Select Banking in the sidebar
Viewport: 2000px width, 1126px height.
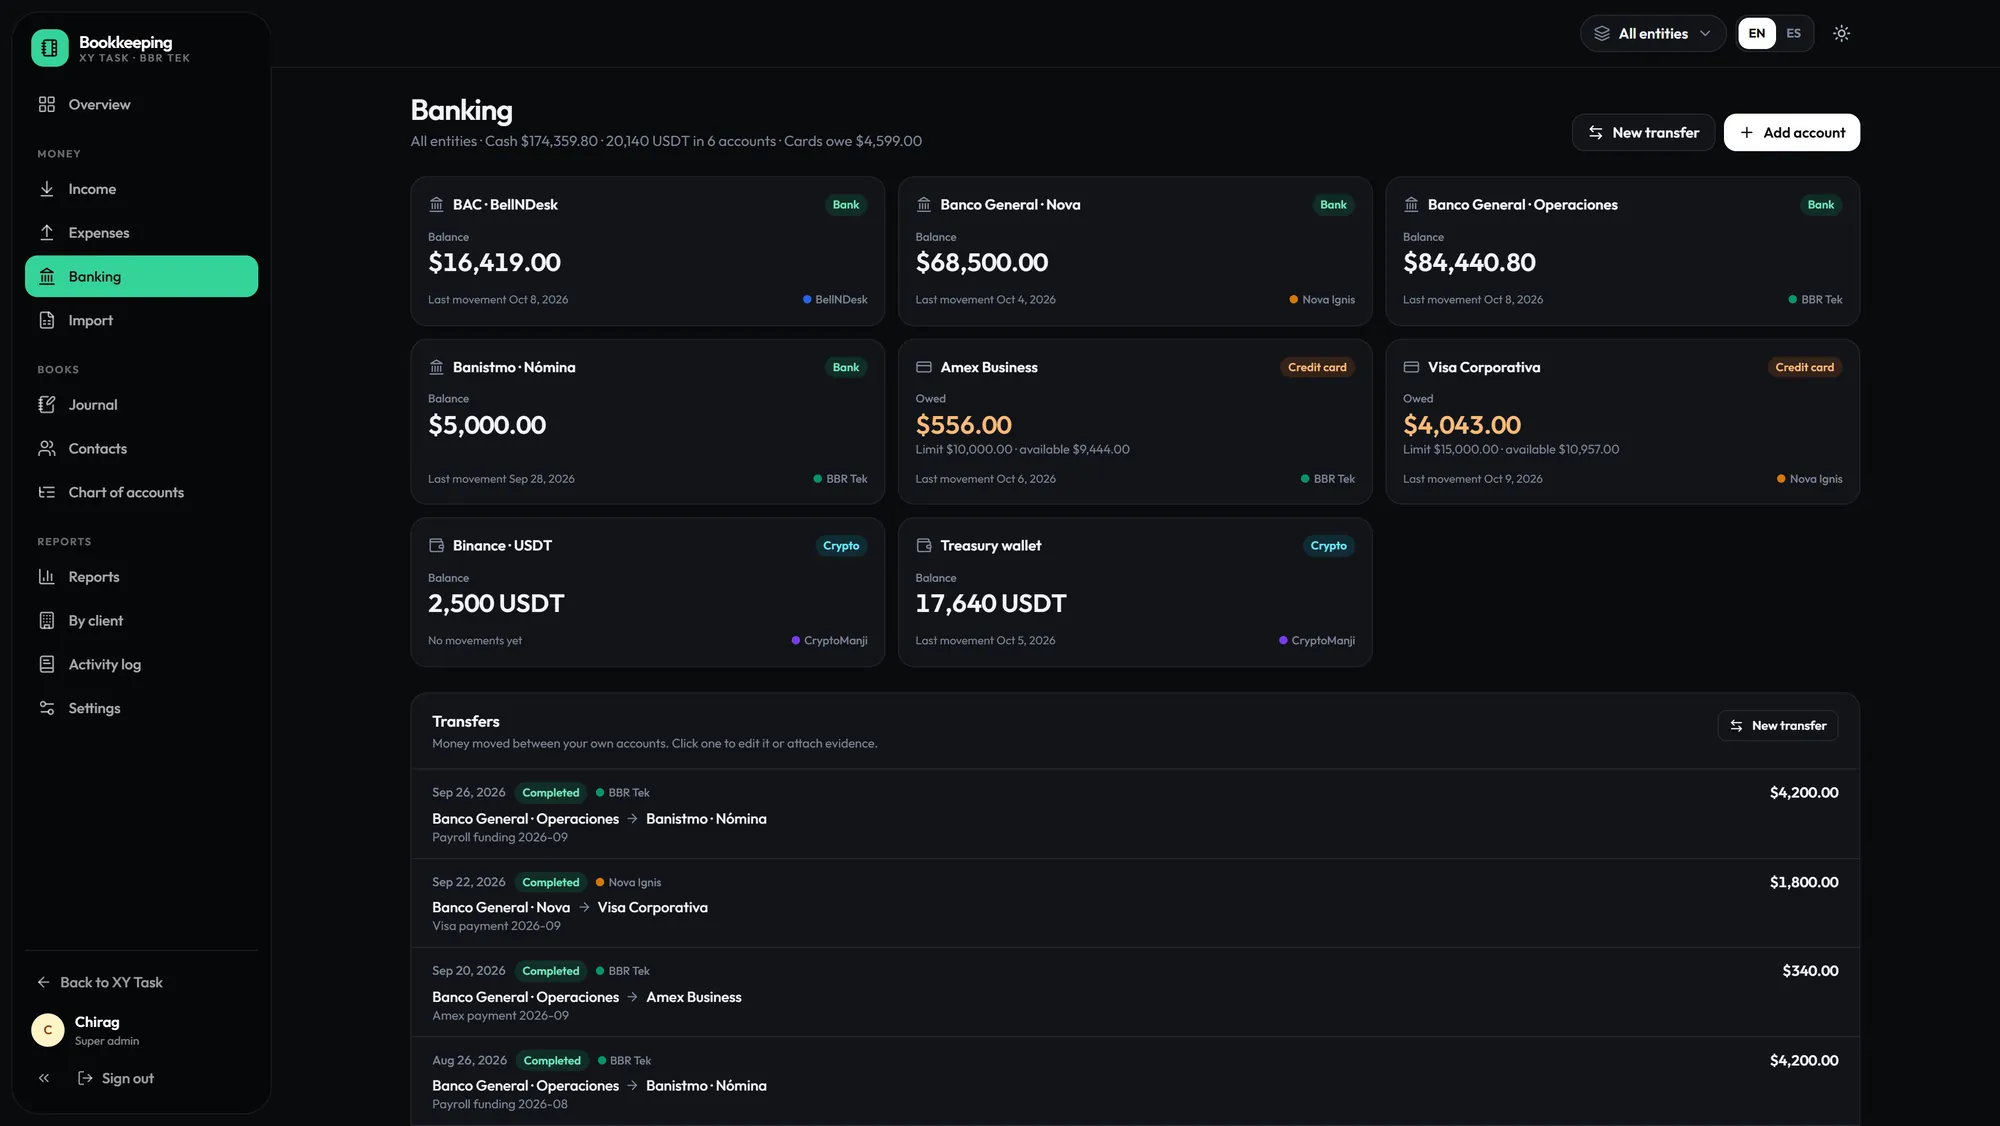click(141, 277)
